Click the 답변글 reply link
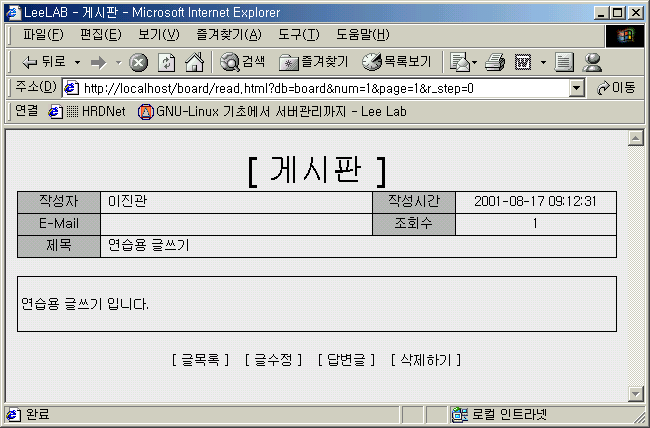Screen dimensions: 650x428 coord(346,360)
